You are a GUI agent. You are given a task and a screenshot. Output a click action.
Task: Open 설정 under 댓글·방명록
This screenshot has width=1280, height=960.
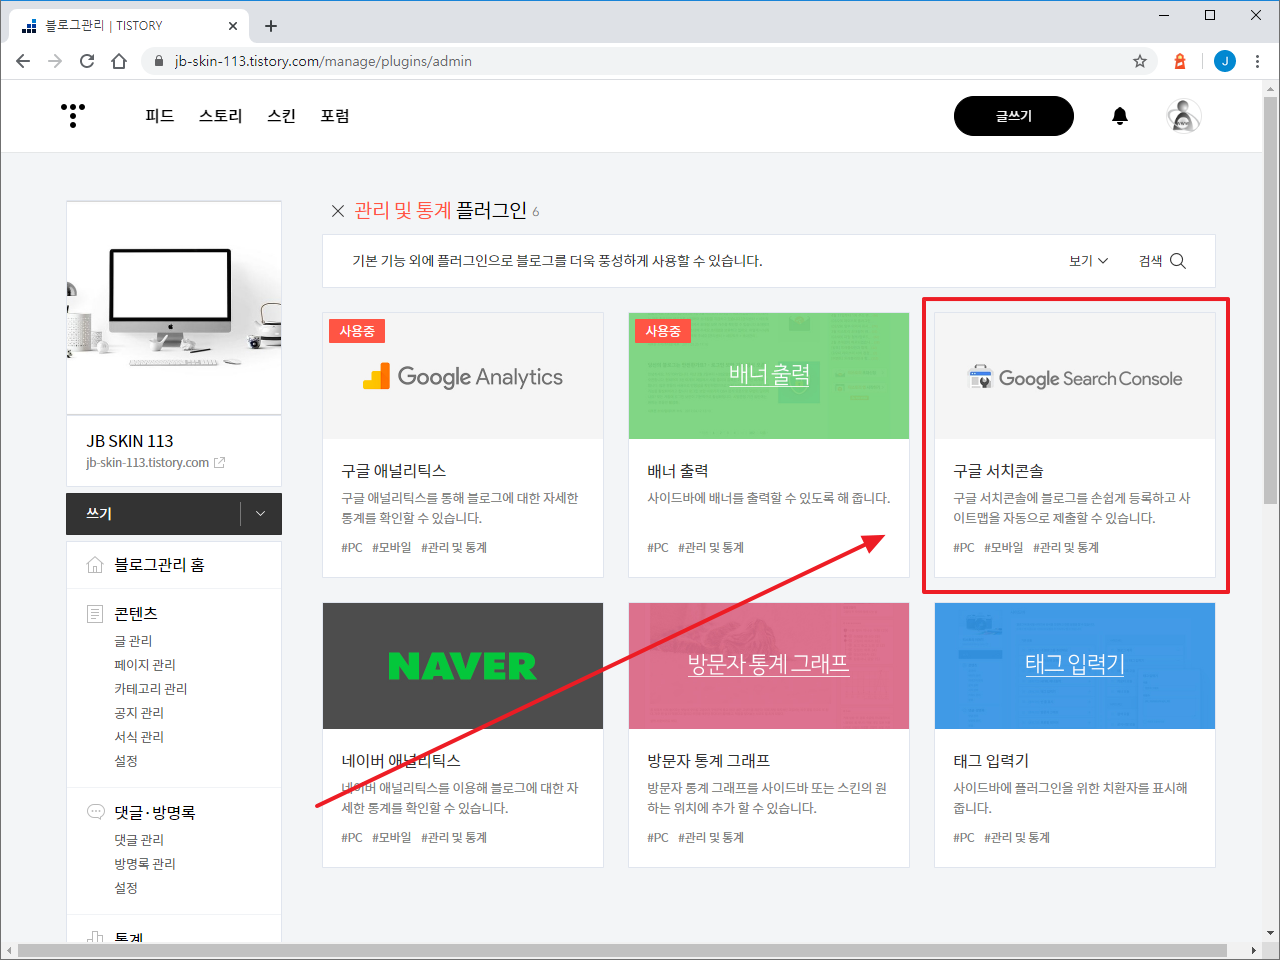tap(126, 888)
